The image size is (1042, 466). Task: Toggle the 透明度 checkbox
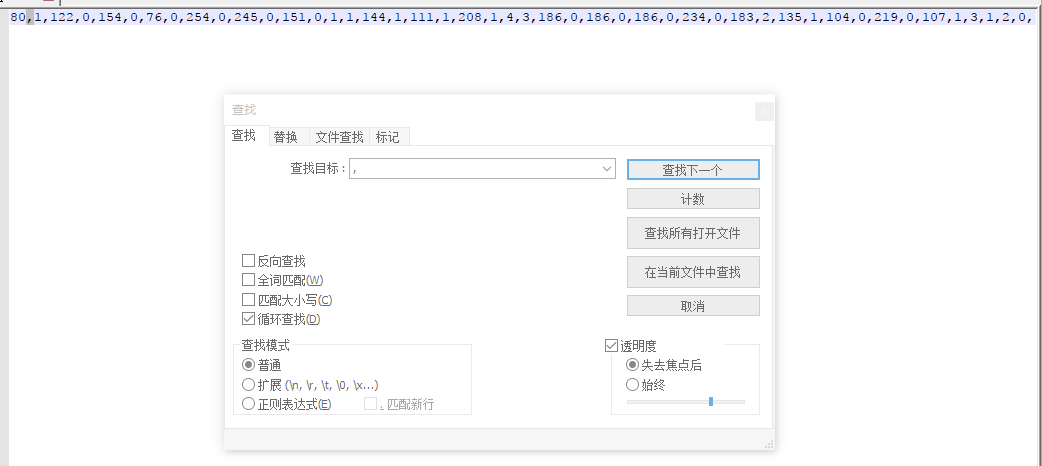pyautogui.click(x=611, y=346)
